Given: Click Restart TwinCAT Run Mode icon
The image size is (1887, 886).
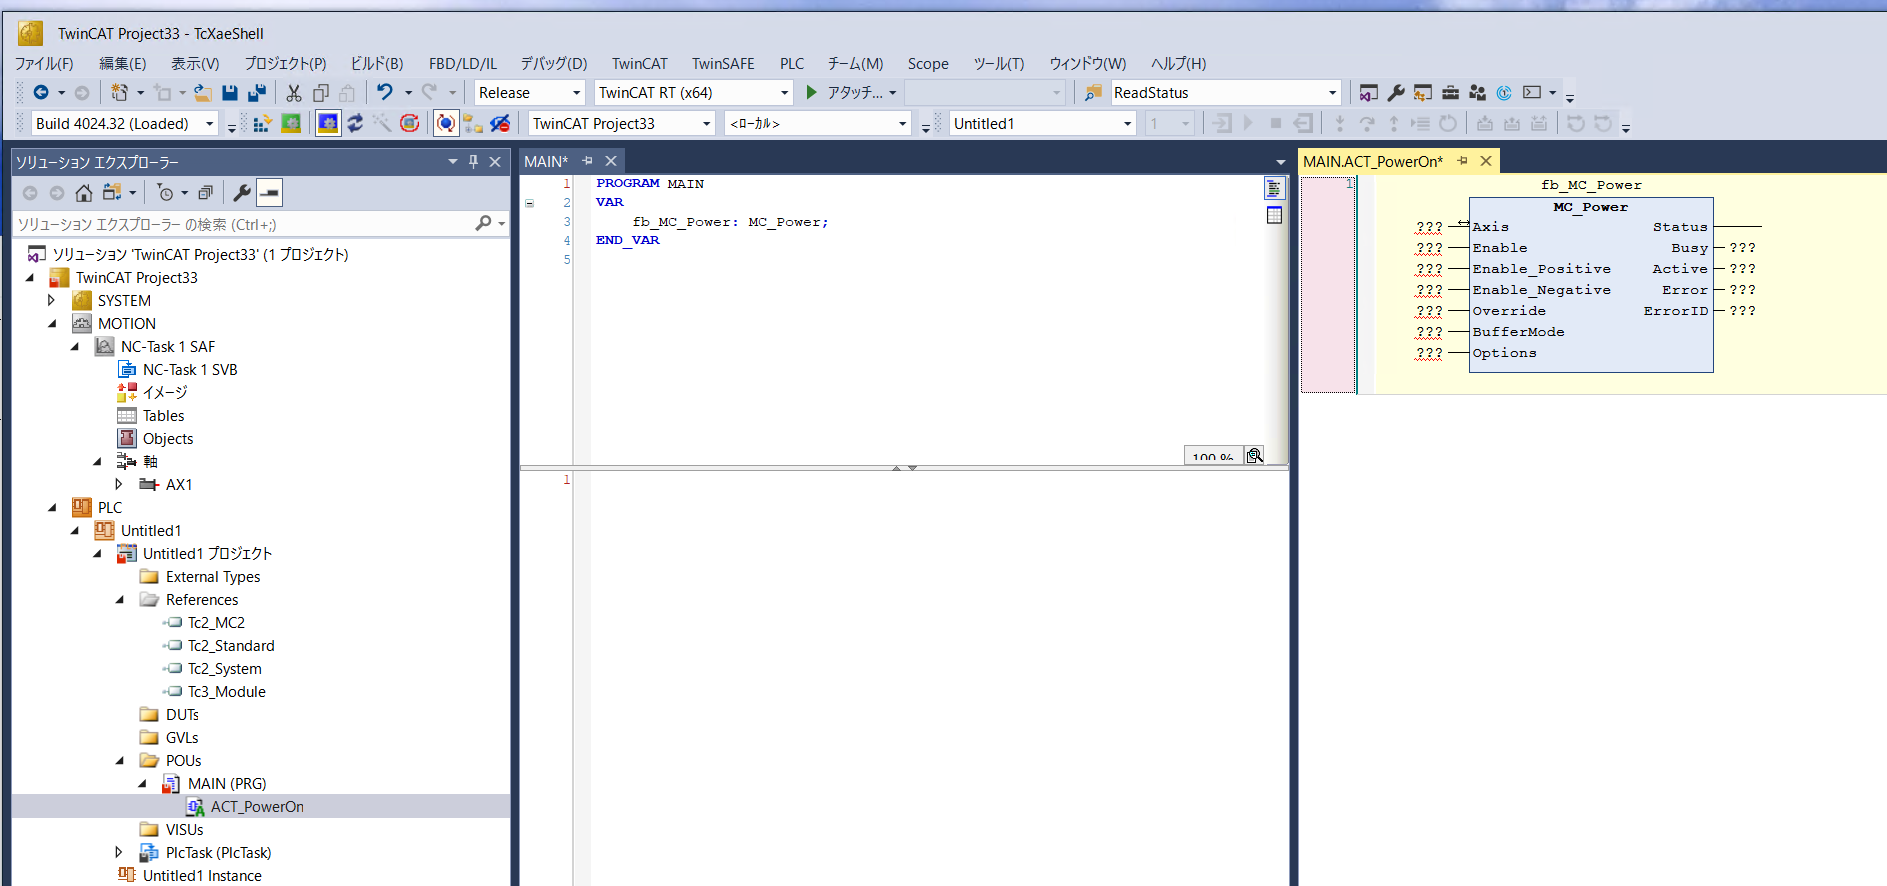Looking at the screenshot, I should (291, 123).
